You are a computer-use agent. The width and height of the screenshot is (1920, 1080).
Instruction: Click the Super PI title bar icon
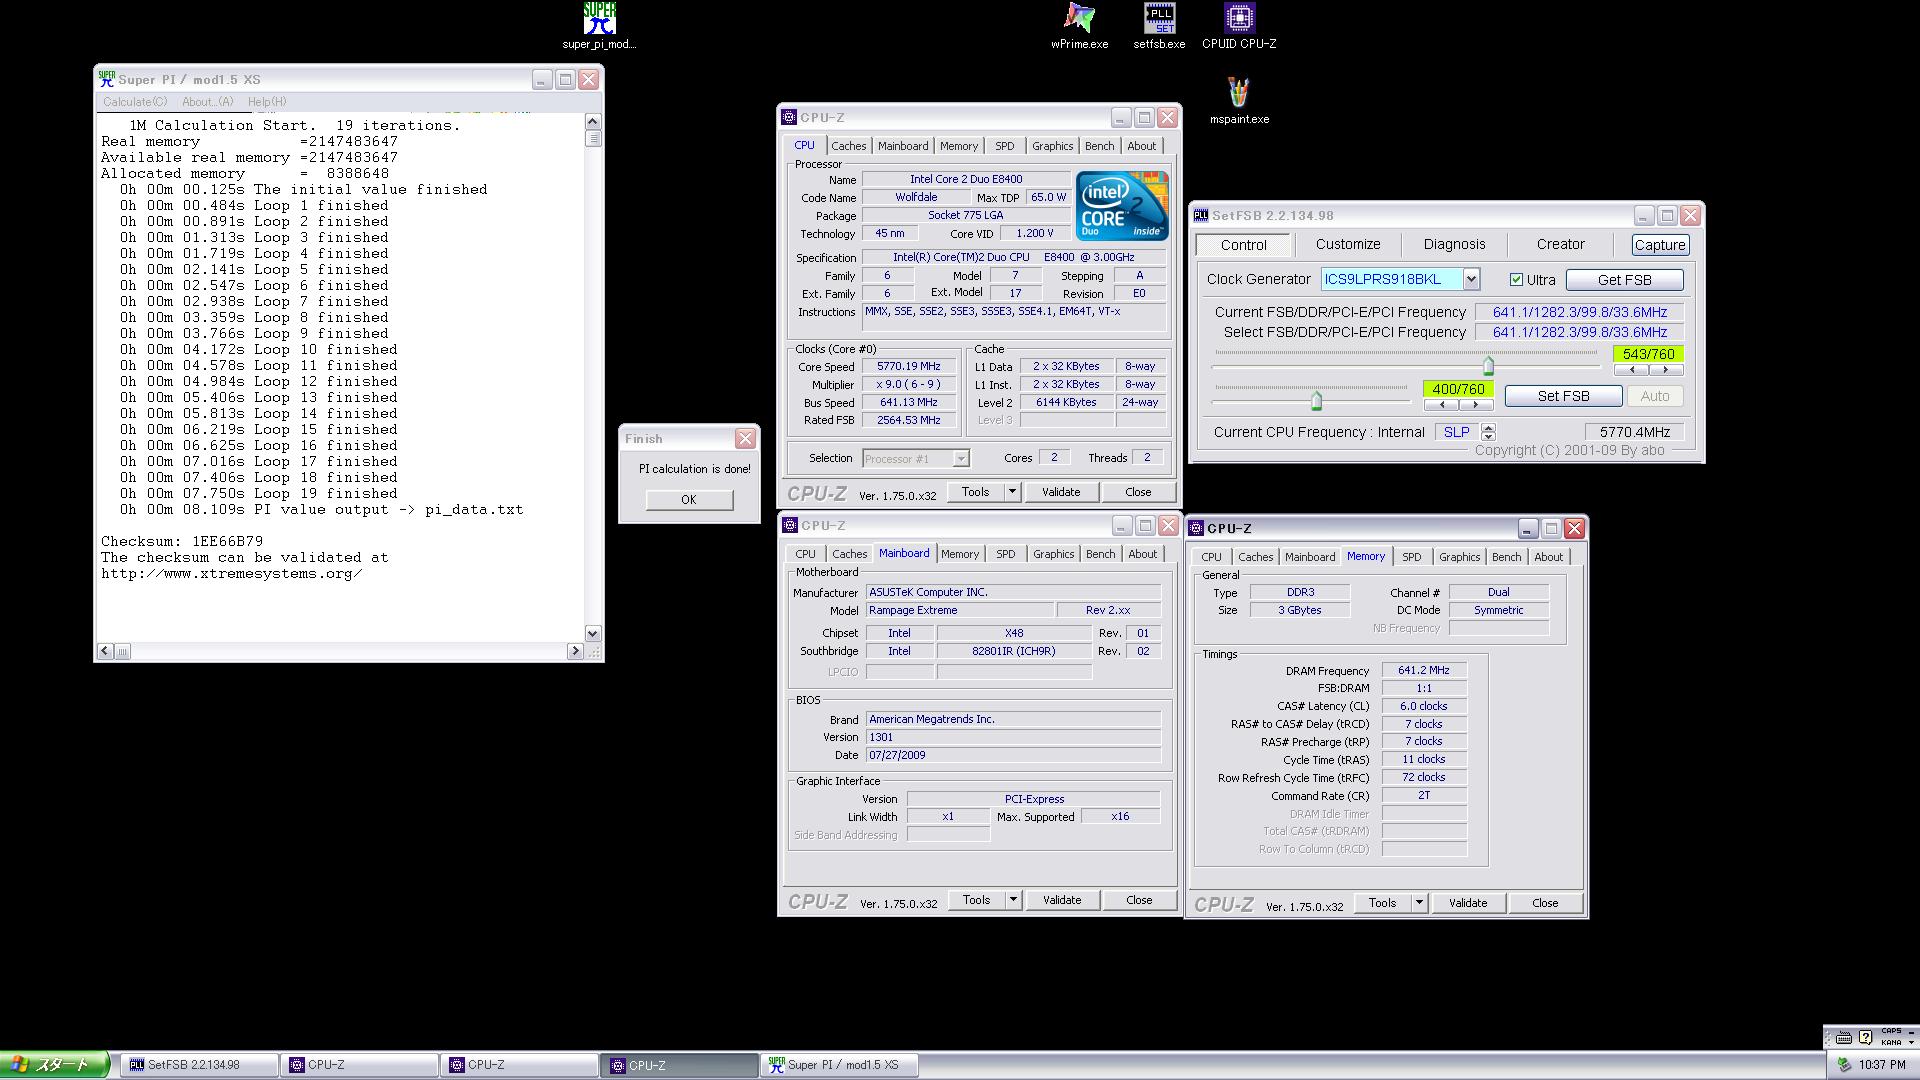107,79
